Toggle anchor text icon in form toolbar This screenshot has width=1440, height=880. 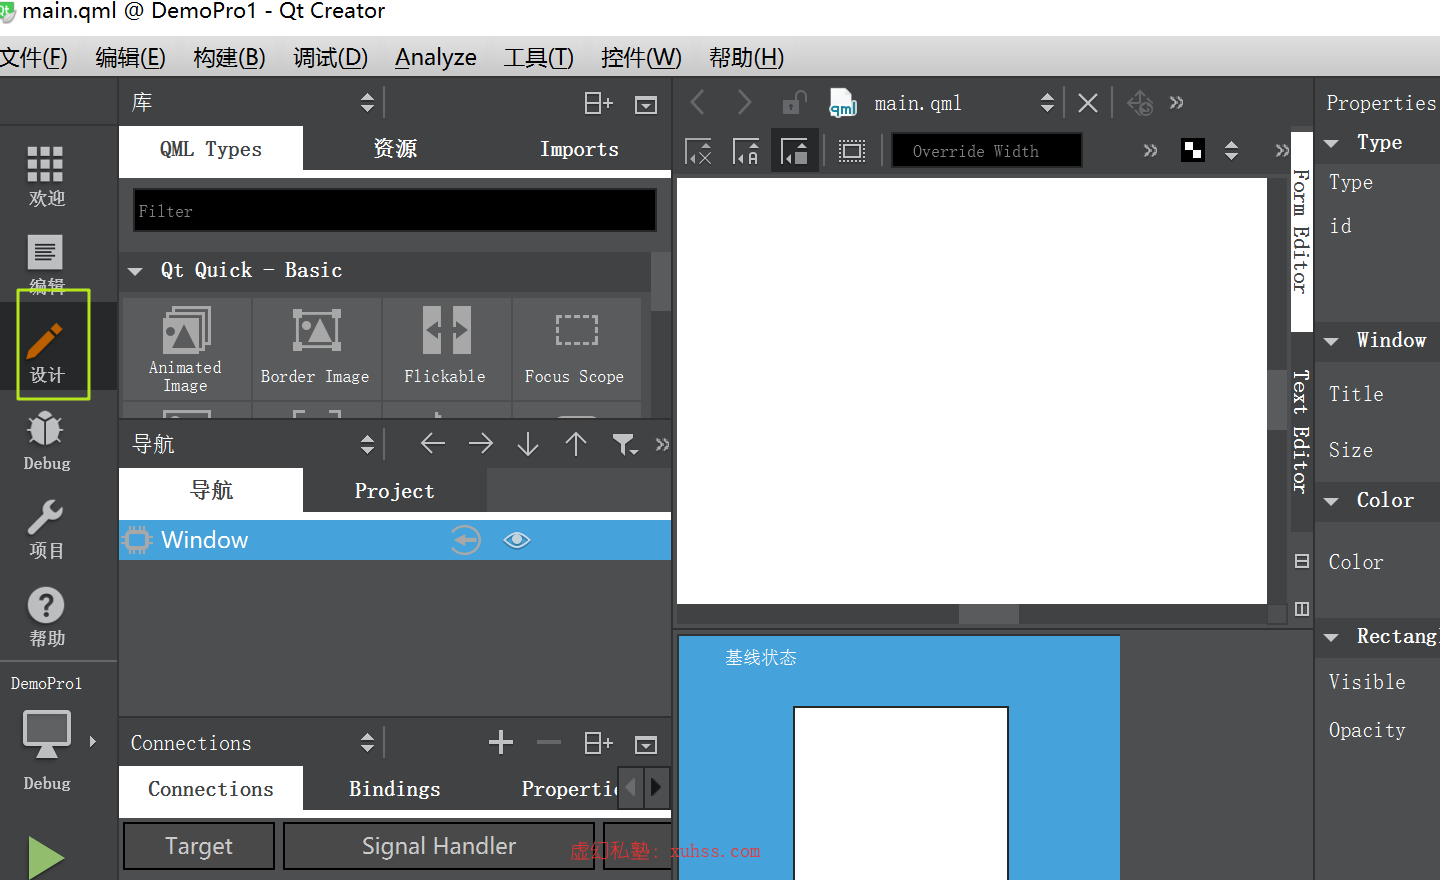click(746, 151)
